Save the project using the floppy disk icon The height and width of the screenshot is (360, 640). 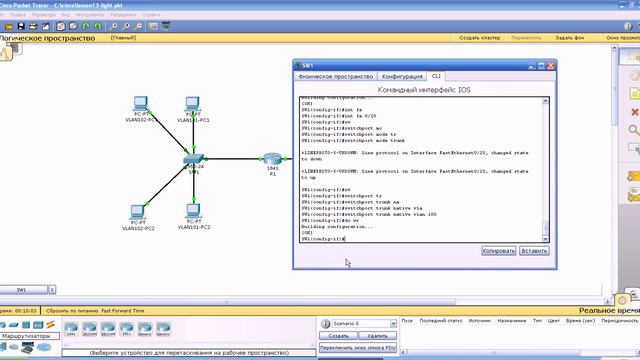[x=21, y=27]
